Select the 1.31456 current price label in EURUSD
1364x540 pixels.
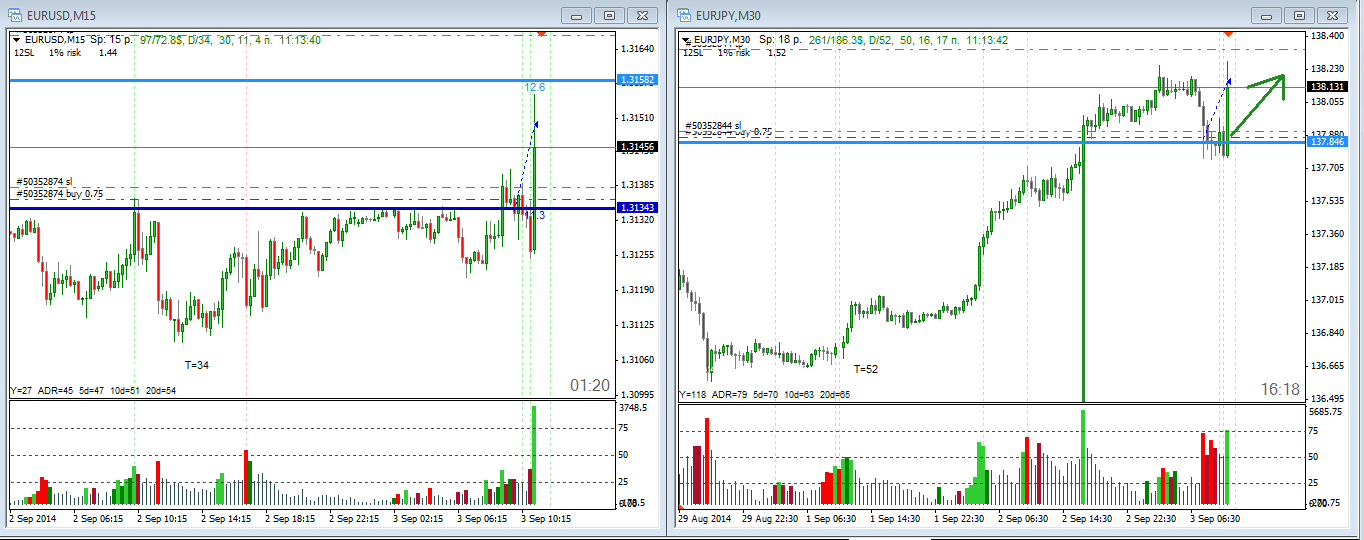tap(637, 148)
